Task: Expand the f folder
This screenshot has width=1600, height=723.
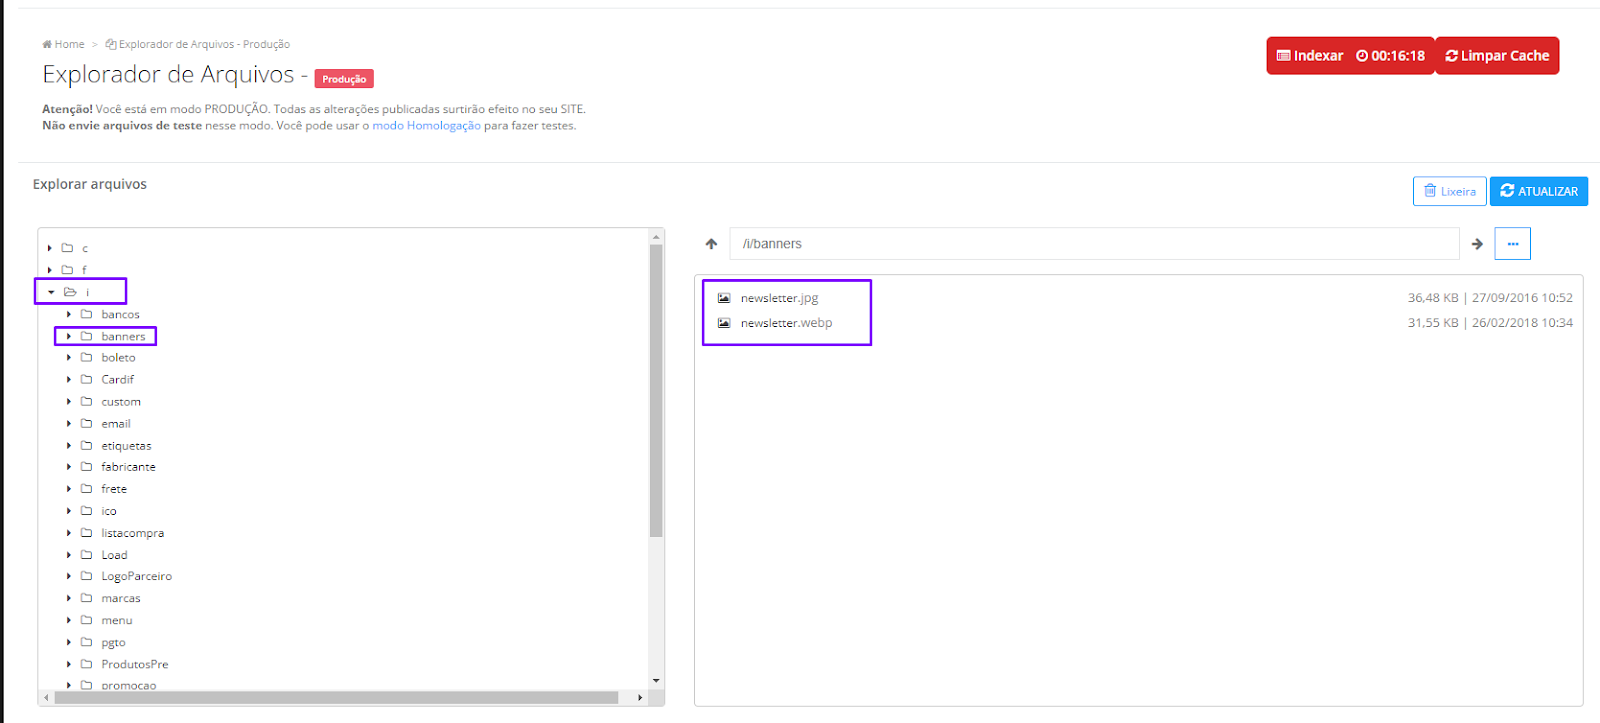Action: (x=49, y=270)
